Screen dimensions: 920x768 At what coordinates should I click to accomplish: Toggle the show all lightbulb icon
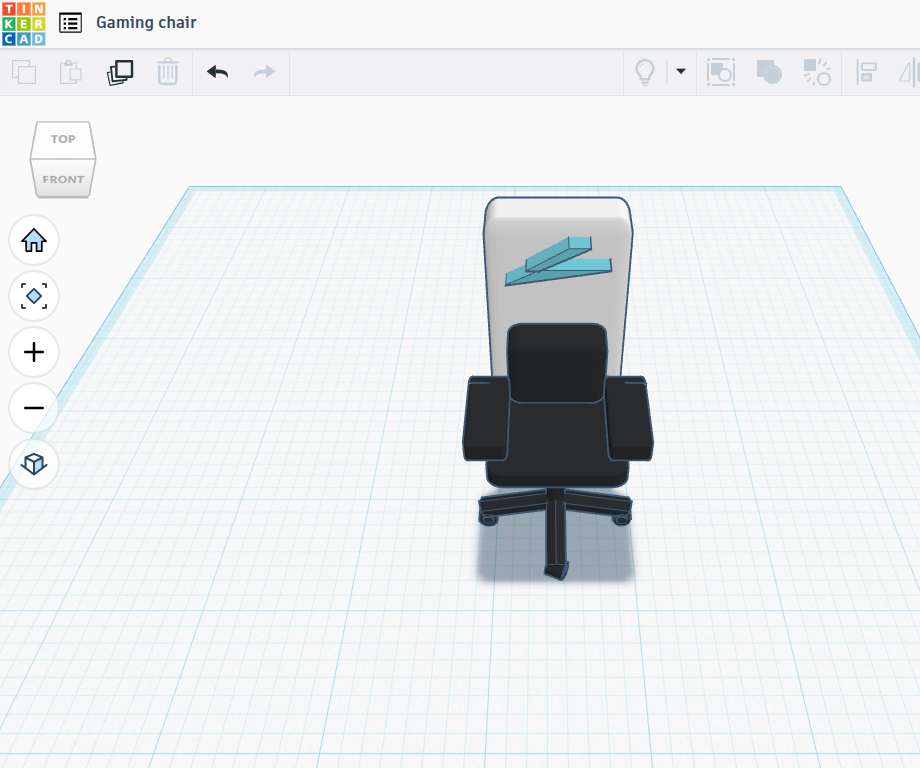pos(645,72)
